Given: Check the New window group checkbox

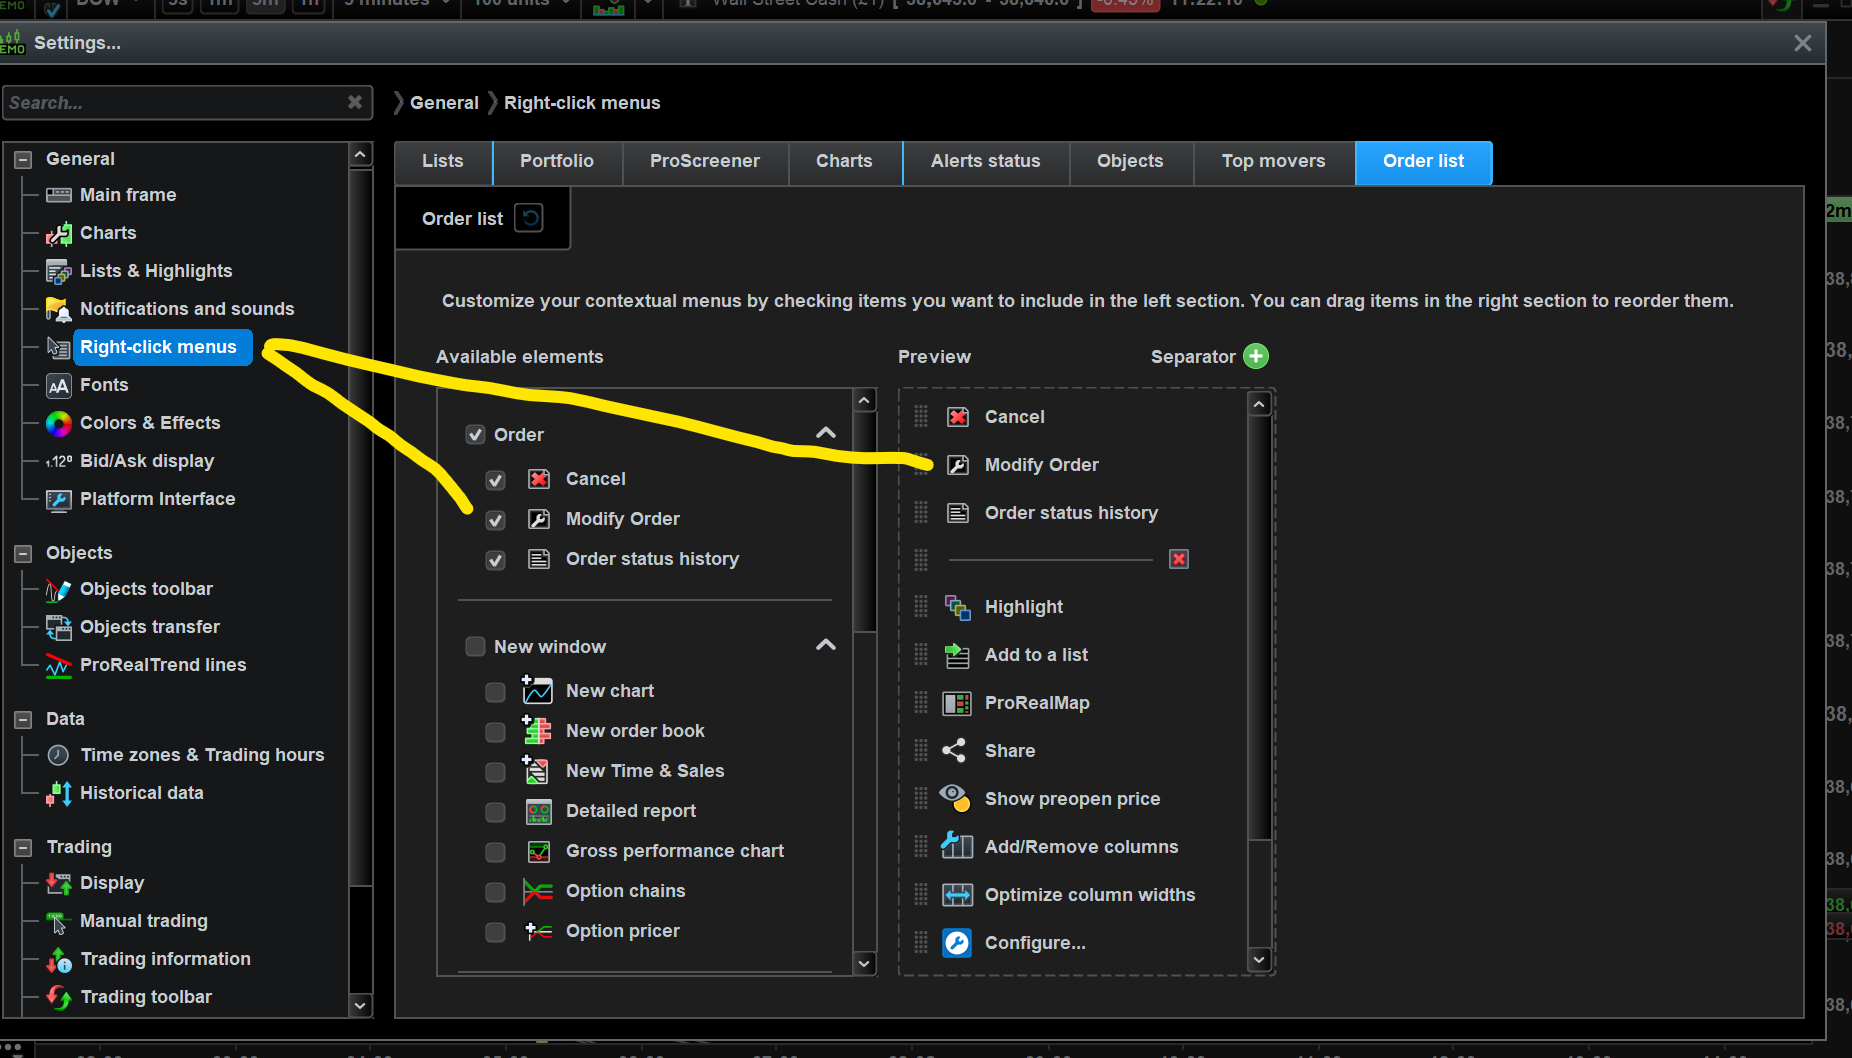Looking at the screenshot, I should [476, 647].
